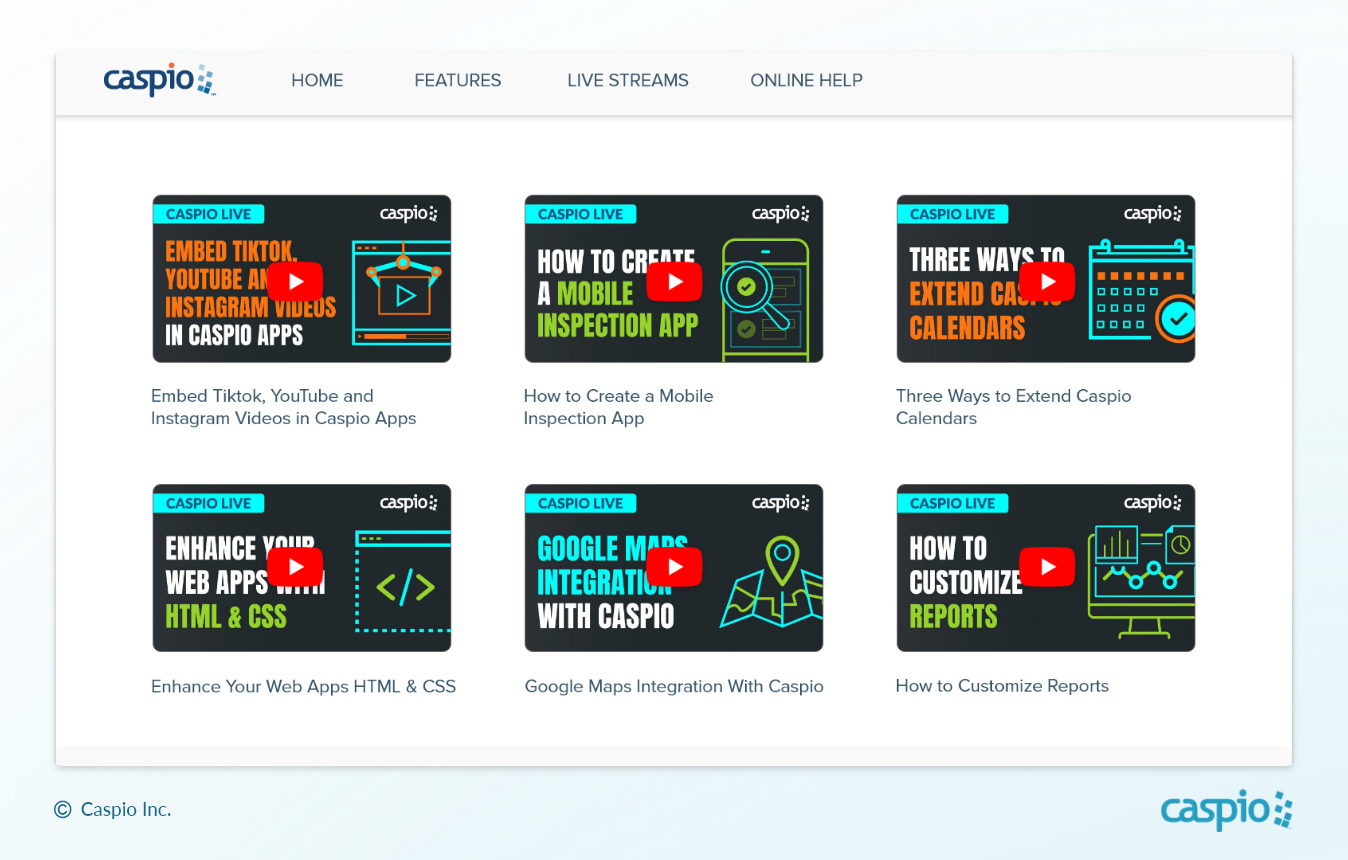1348x860 pixels.
Task: Play the Embed Tiktok video via its YouTube button
Action: [x=295, y=281]
